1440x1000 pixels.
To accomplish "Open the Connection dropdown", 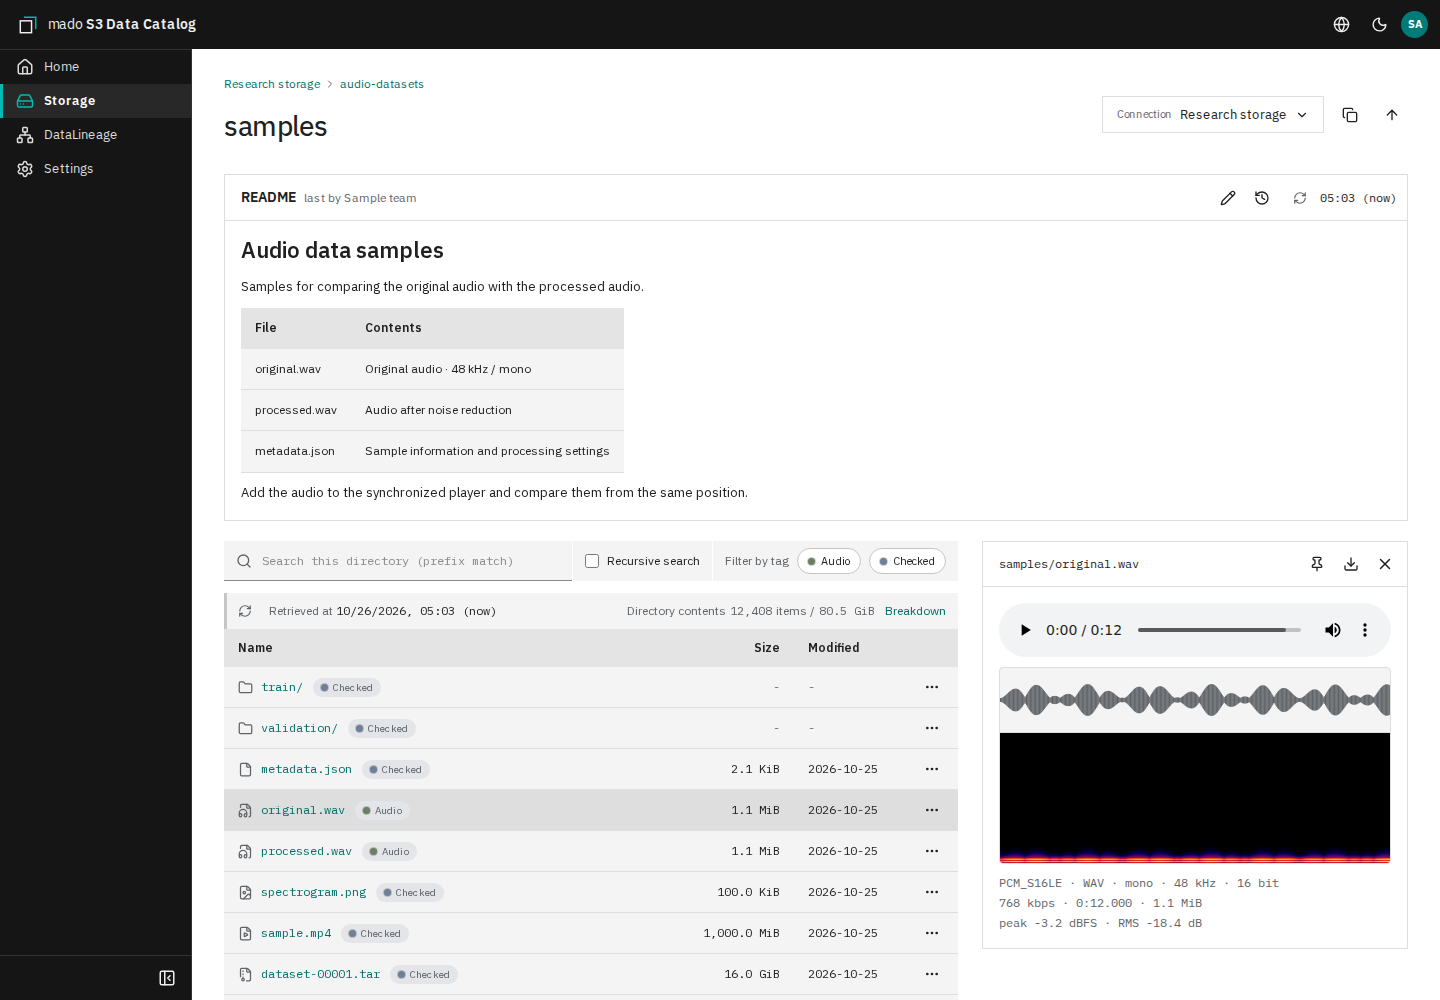I will click(x=1213, y=115).
